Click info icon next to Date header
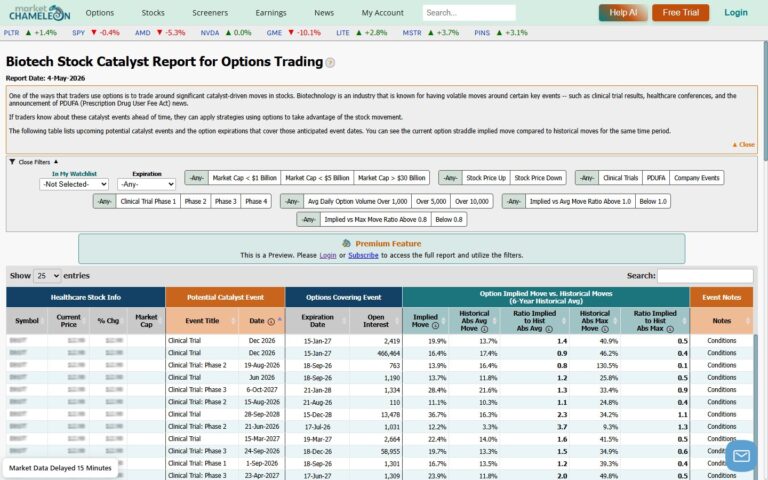The image size is (768, 480). tap(271, 322)
